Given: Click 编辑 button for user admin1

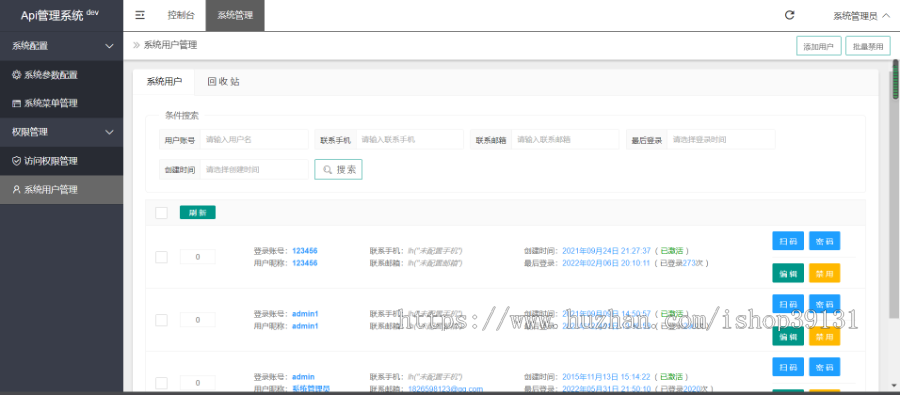Looking at the screenshot, I should (x=788, y=336).
